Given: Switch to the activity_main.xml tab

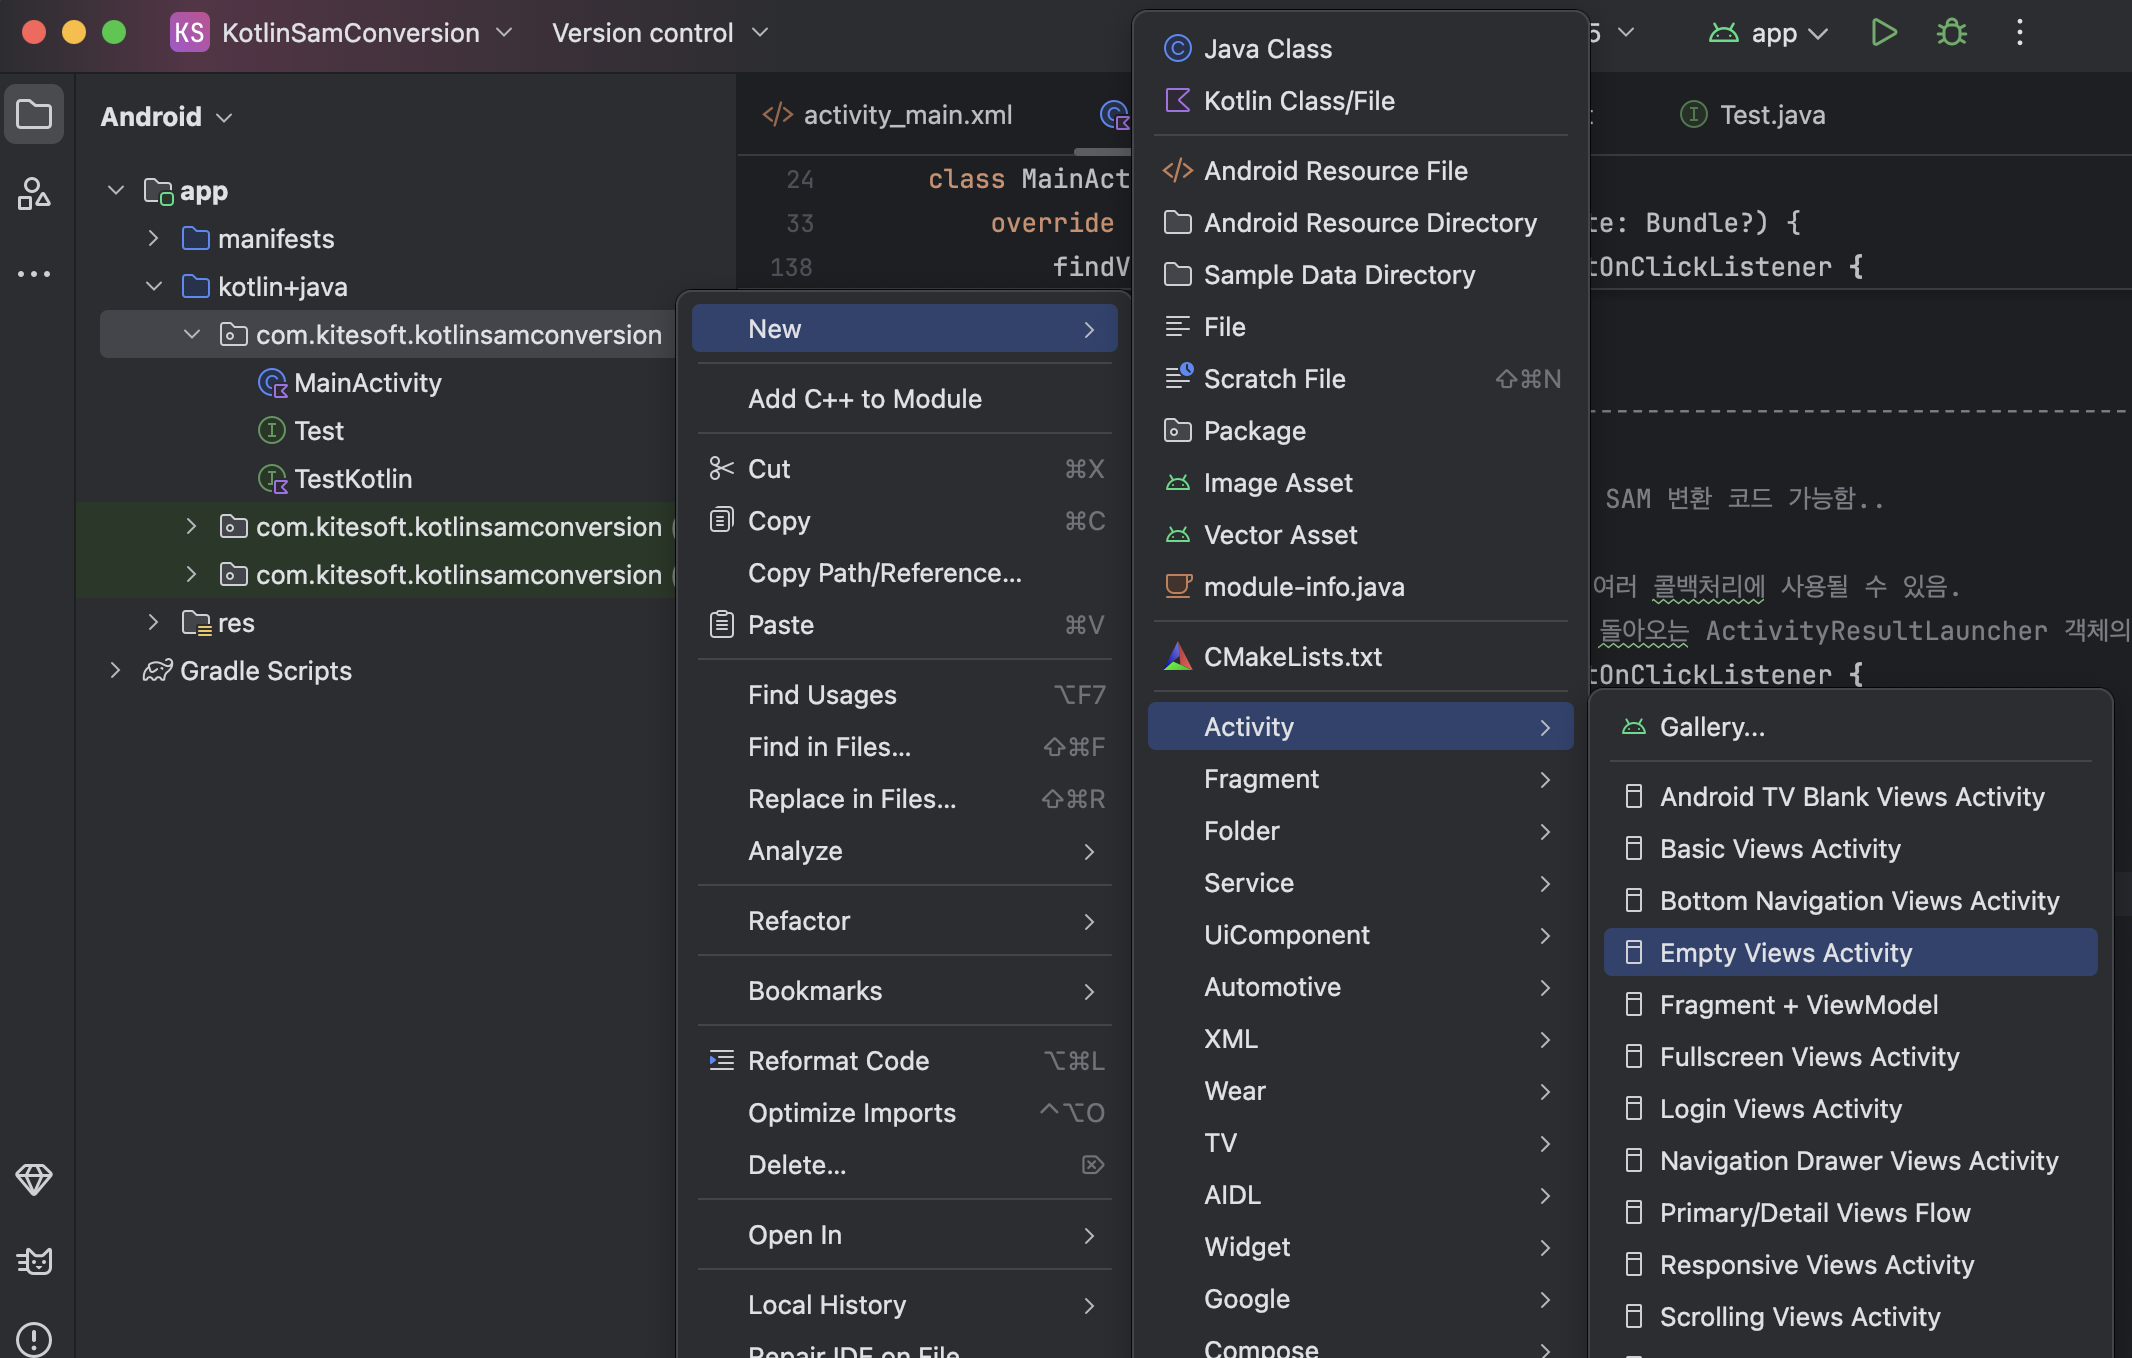Looking at the screenshot, I should point(906,115).
